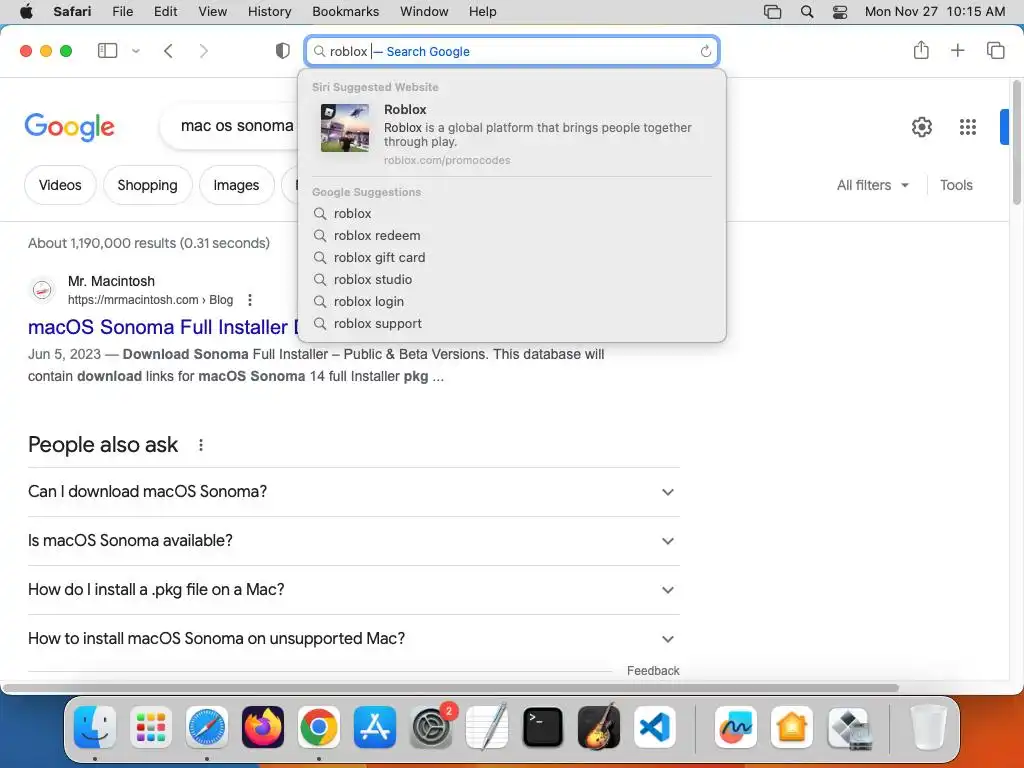Open the Bookmarks menu
Screen dimensions: 1024x768
(345, 12)
